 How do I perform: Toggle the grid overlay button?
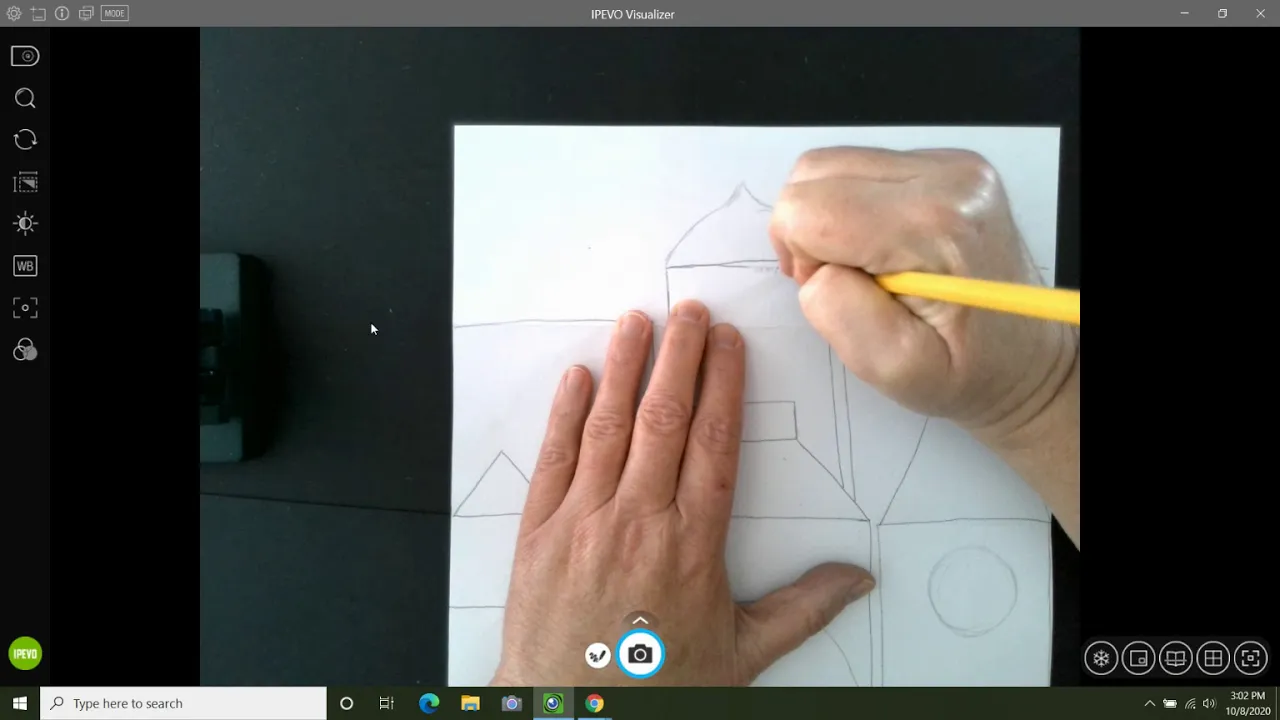pos(1213,658)
